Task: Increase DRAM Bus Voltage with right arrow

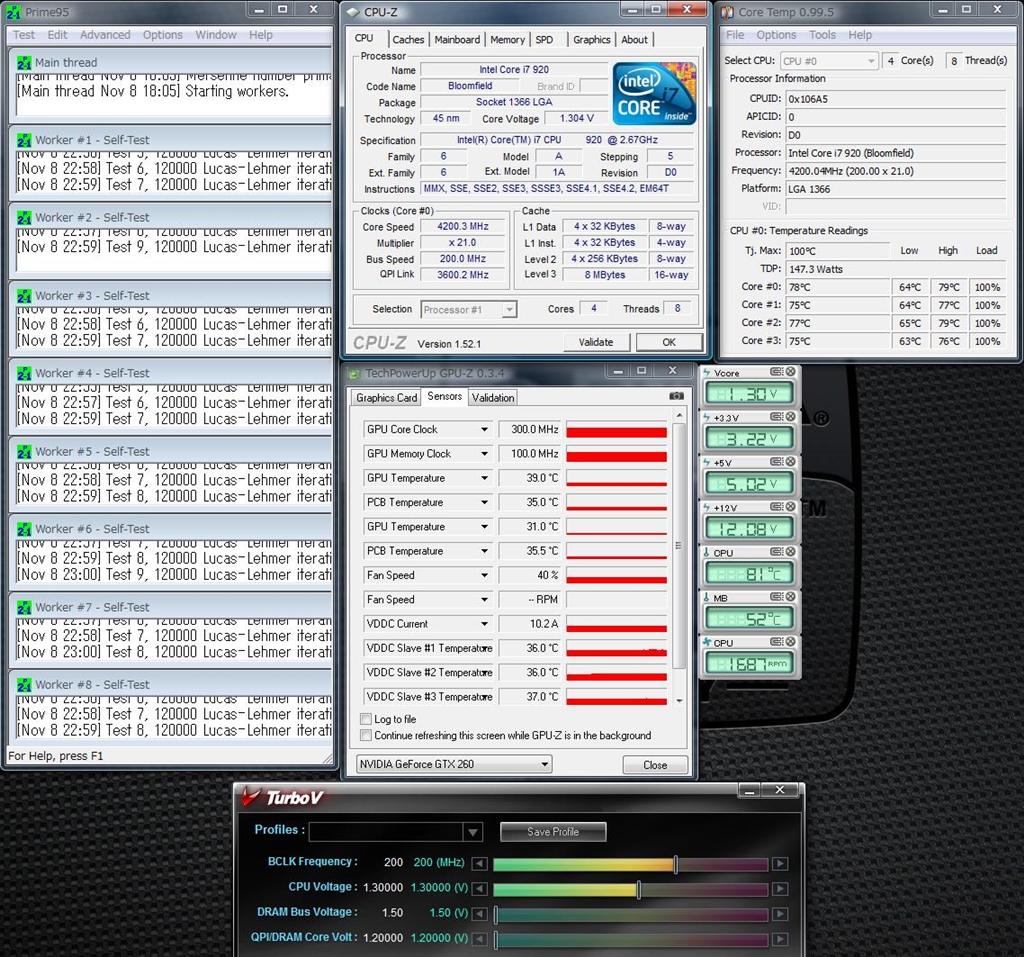Action: pyautogui.click(x=780, y=914)
